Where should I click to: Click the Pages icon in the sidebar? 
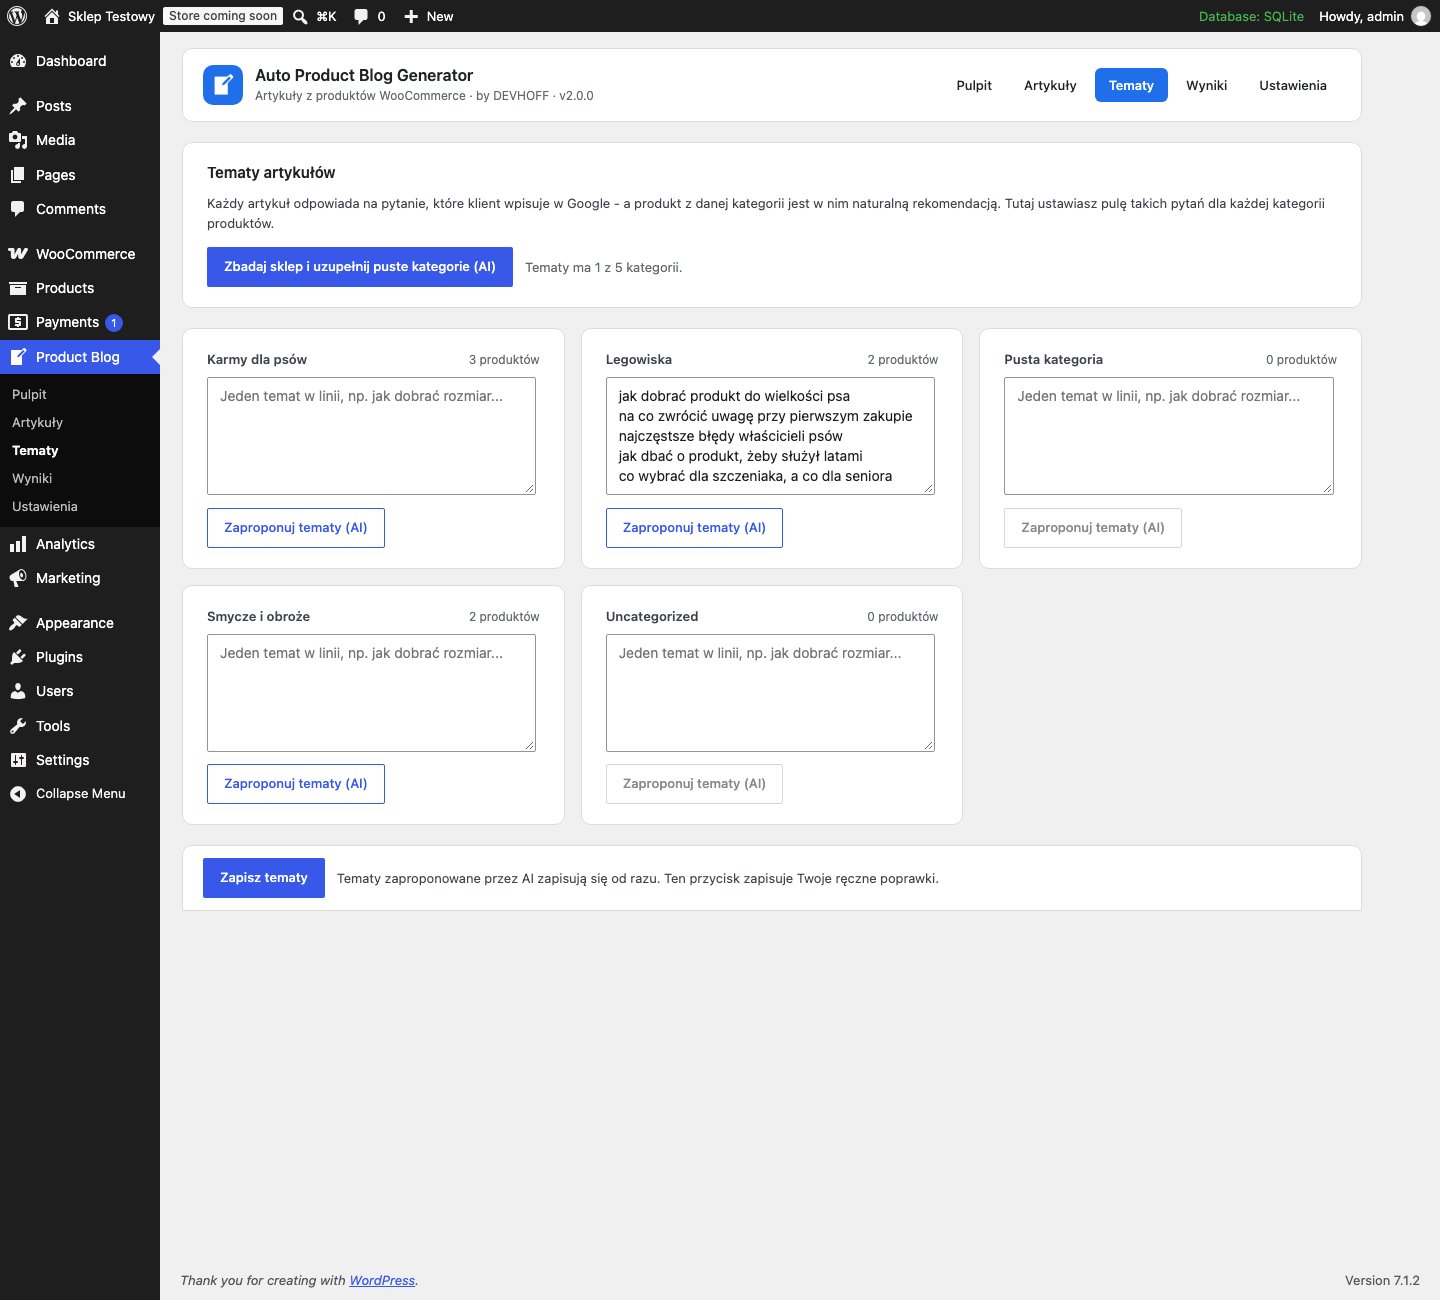[18, 175]
